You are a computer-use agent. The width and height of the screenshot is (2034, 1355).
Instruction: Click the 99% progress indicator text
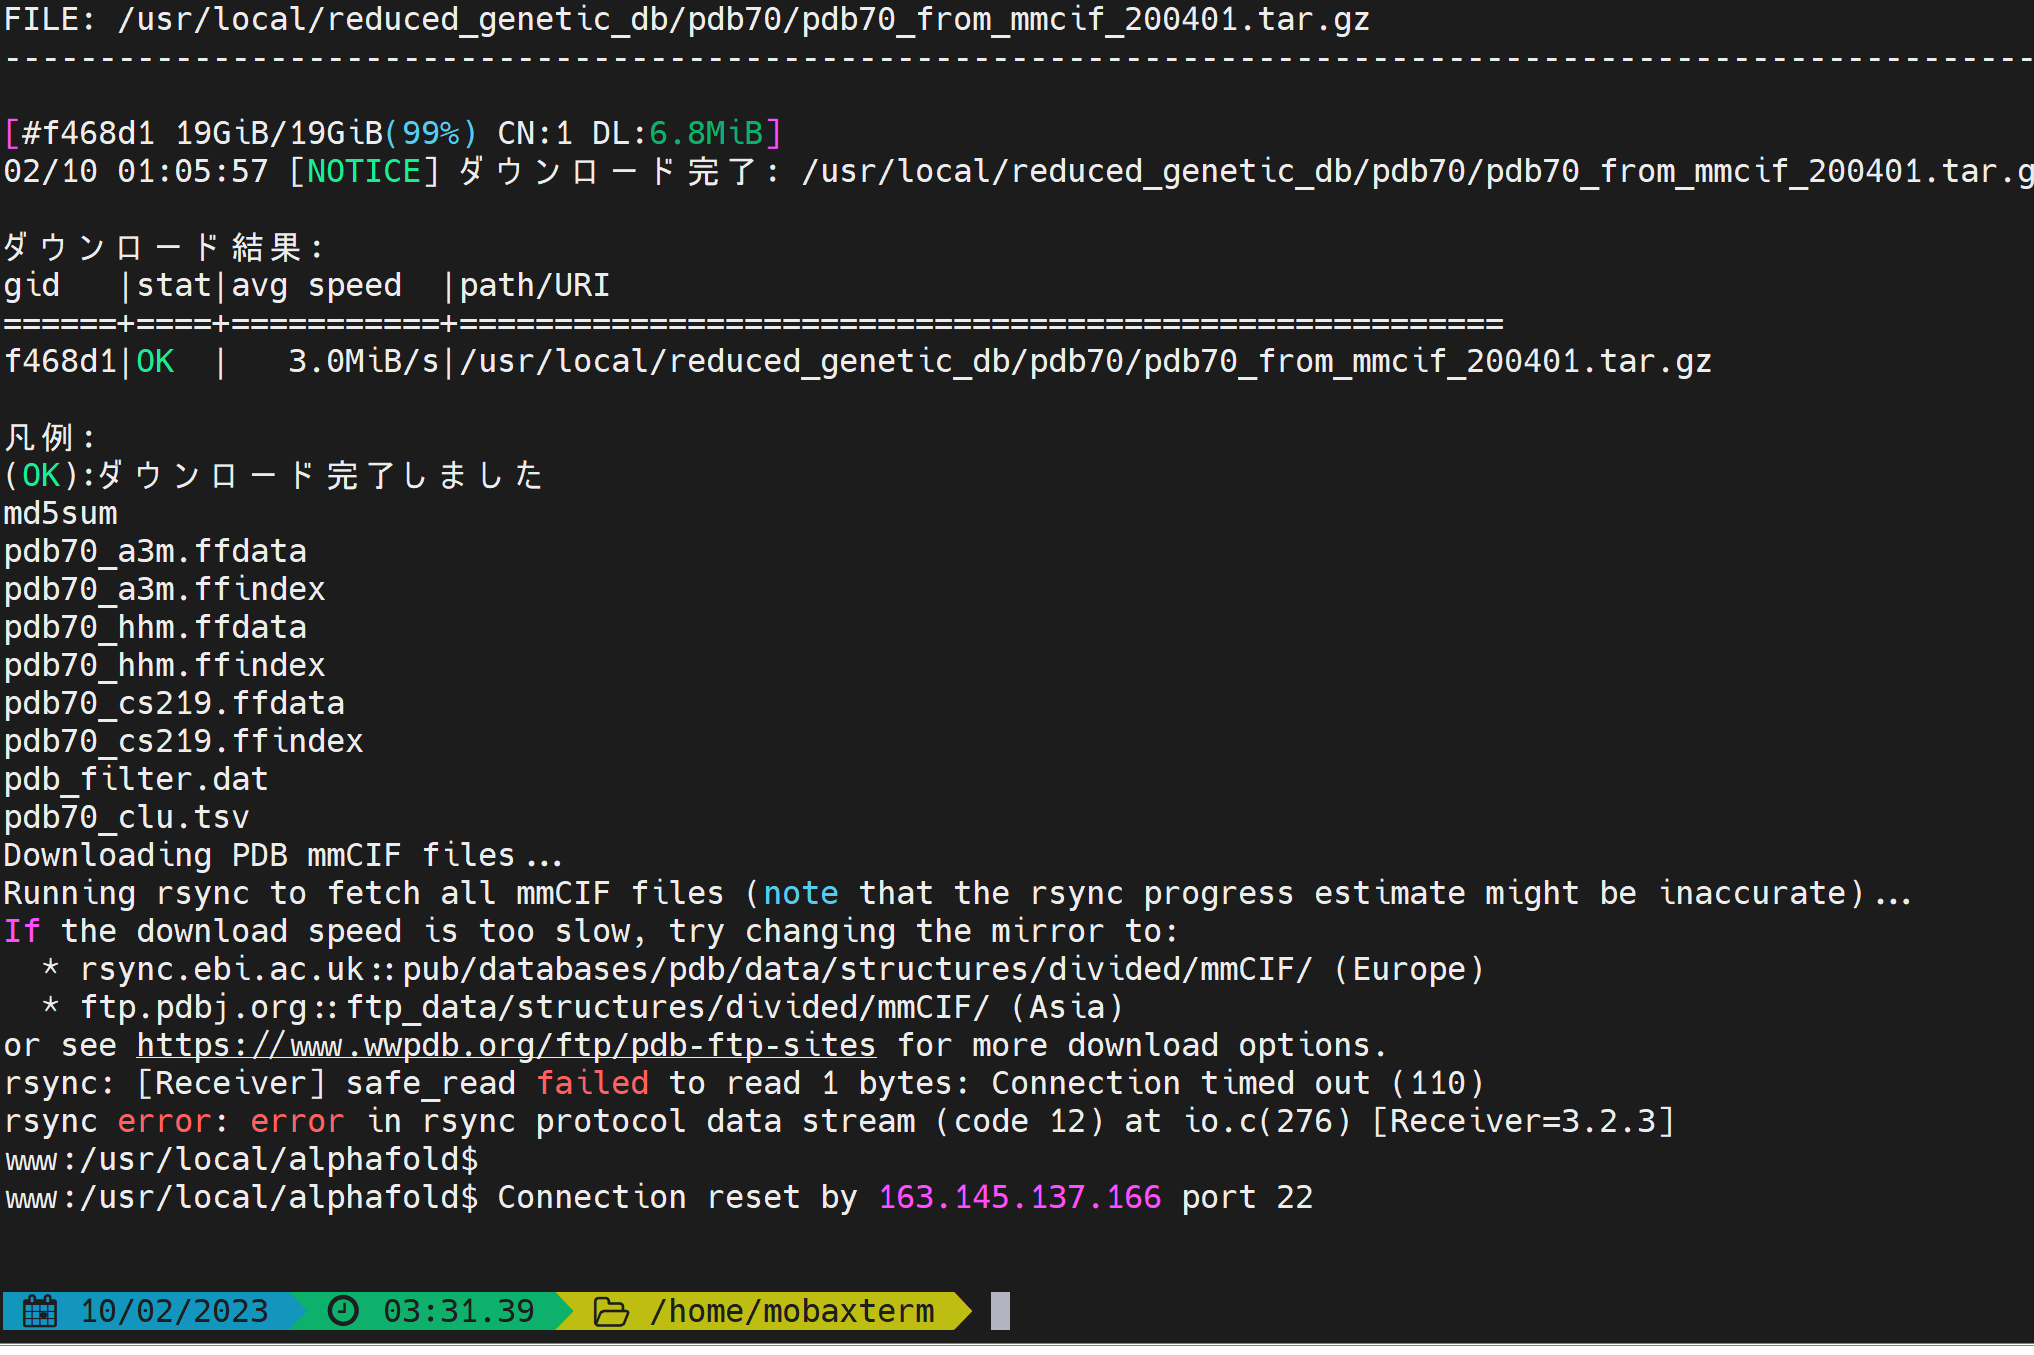pos(430,133)
